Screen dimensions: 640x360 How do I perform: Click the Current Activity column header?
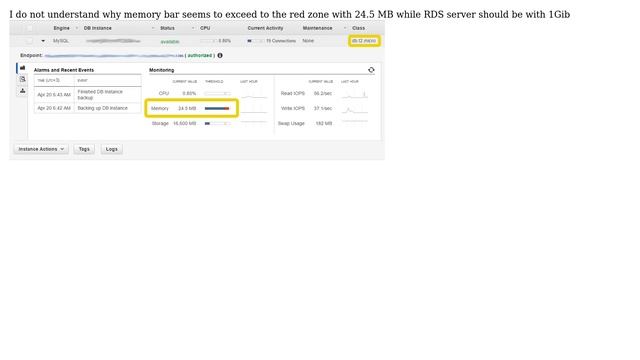(x=265, y=28)
